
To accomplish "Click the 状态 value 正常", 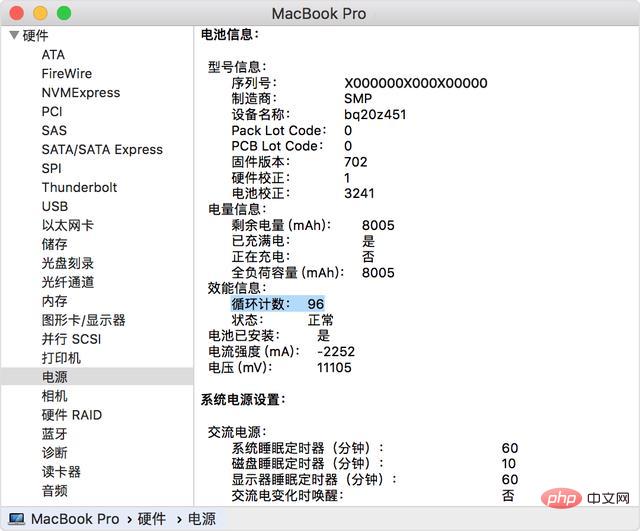I will [x=321, y=320].
